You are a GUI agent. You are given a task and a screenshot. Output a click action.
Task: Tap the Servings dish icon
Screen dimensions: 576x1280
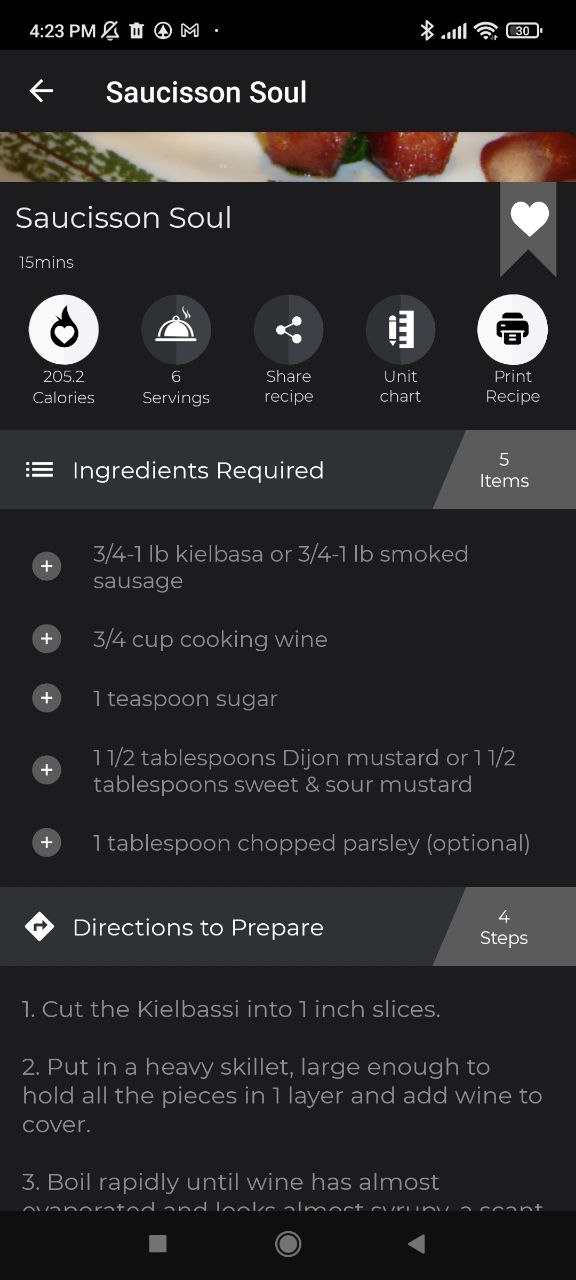pos(176,329)
